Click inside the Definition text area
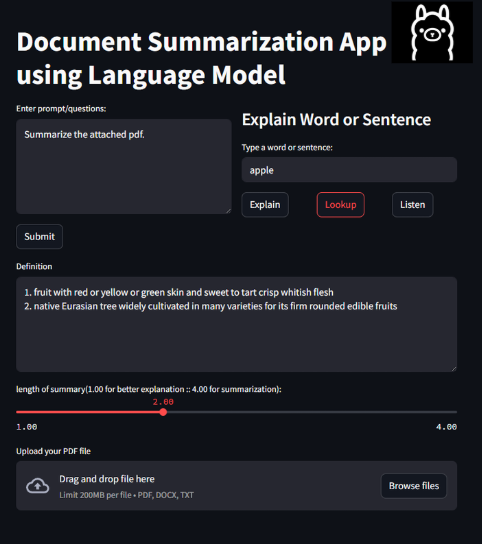The height and width of the screenshot is (544, 482). (x=236, y=324)
